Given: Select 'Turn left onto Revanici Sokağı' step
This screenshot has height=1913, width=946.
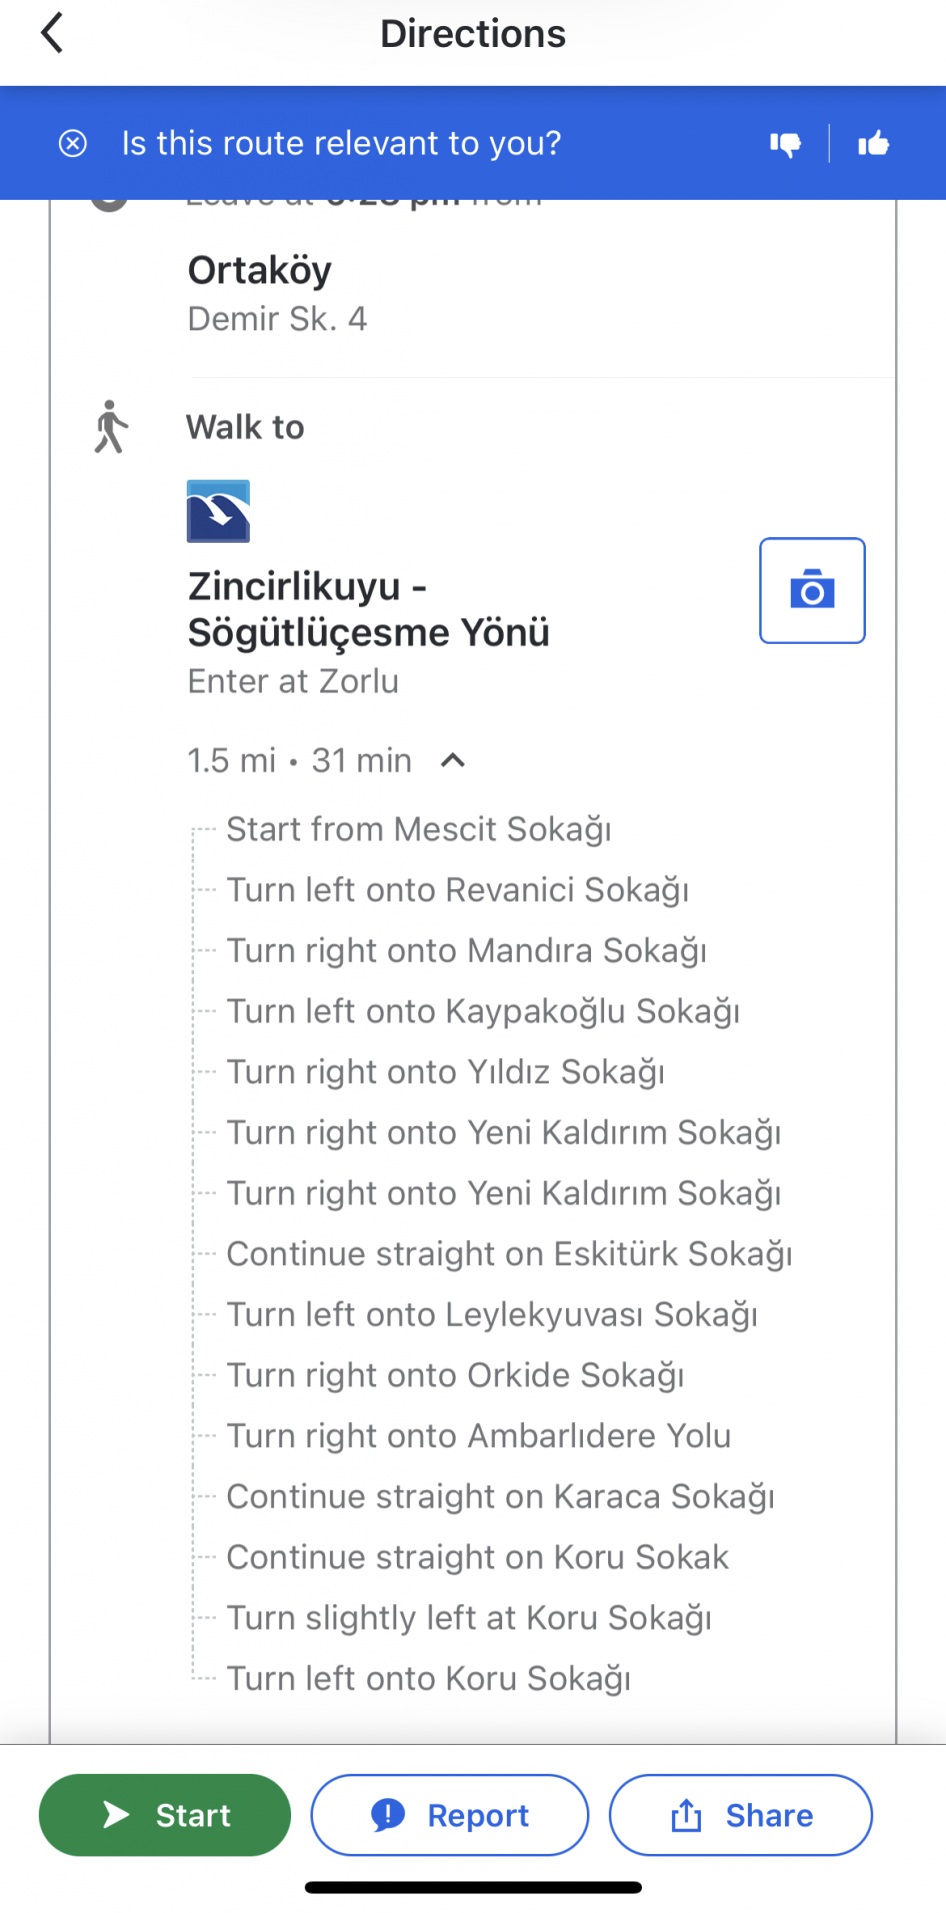Looking at the screenshot, I should click(x=457, y=890).
